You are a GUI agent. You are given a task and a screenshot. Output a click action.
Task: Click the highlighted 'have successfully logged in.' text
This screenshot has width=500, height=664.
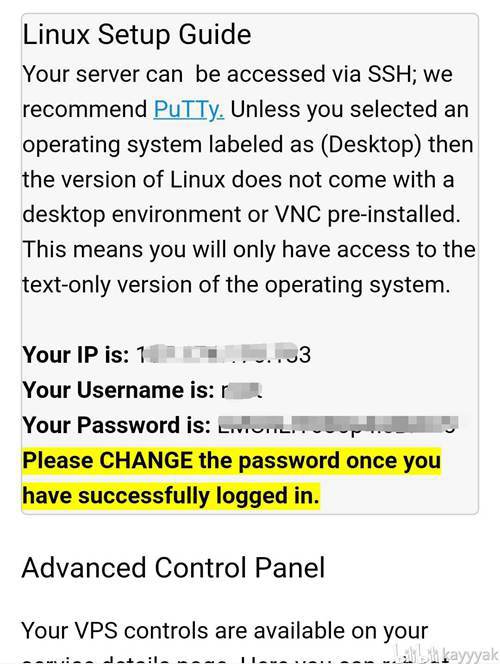(171, 495)
